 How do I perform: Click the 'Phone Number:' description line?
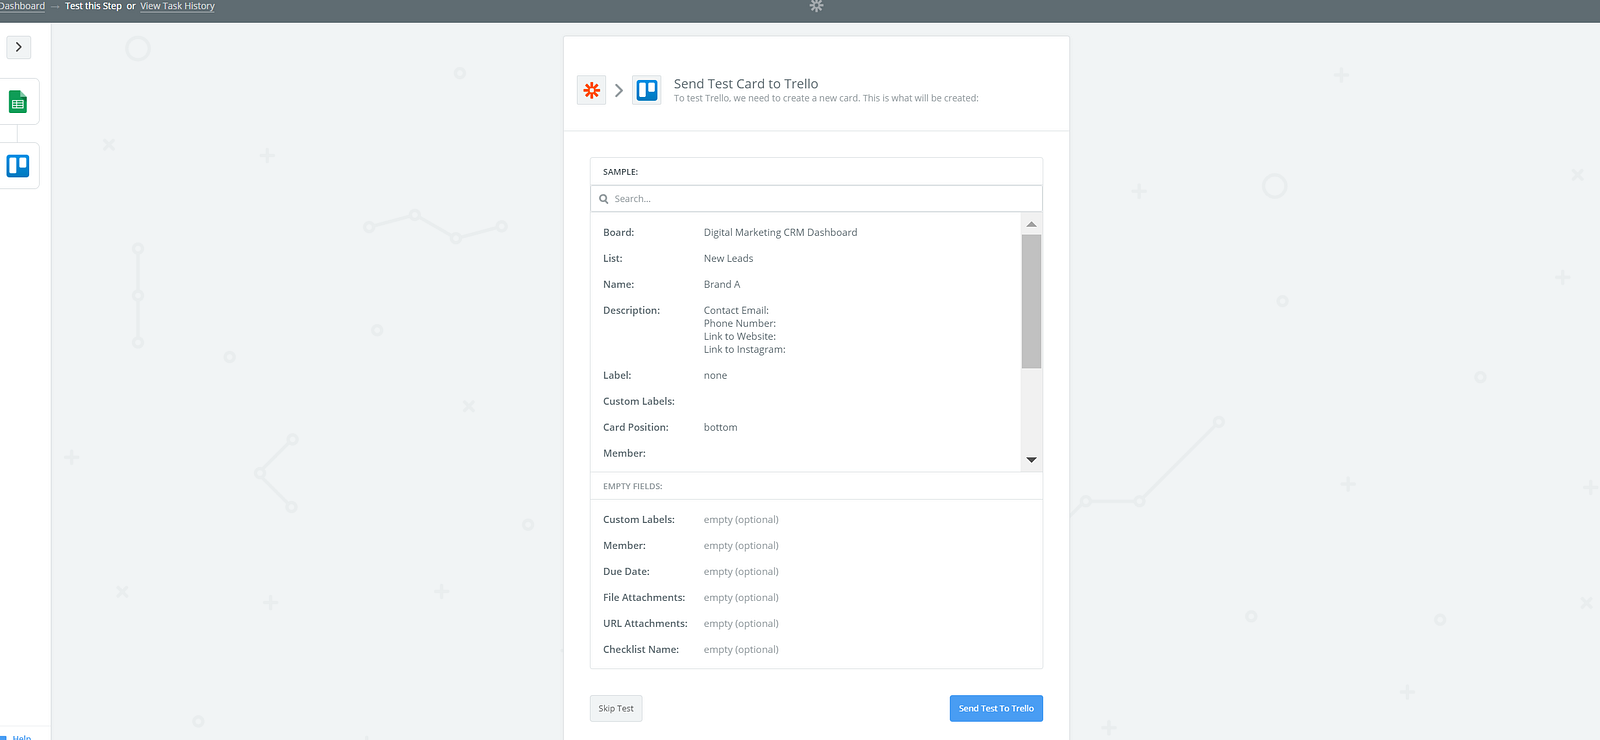740,323
